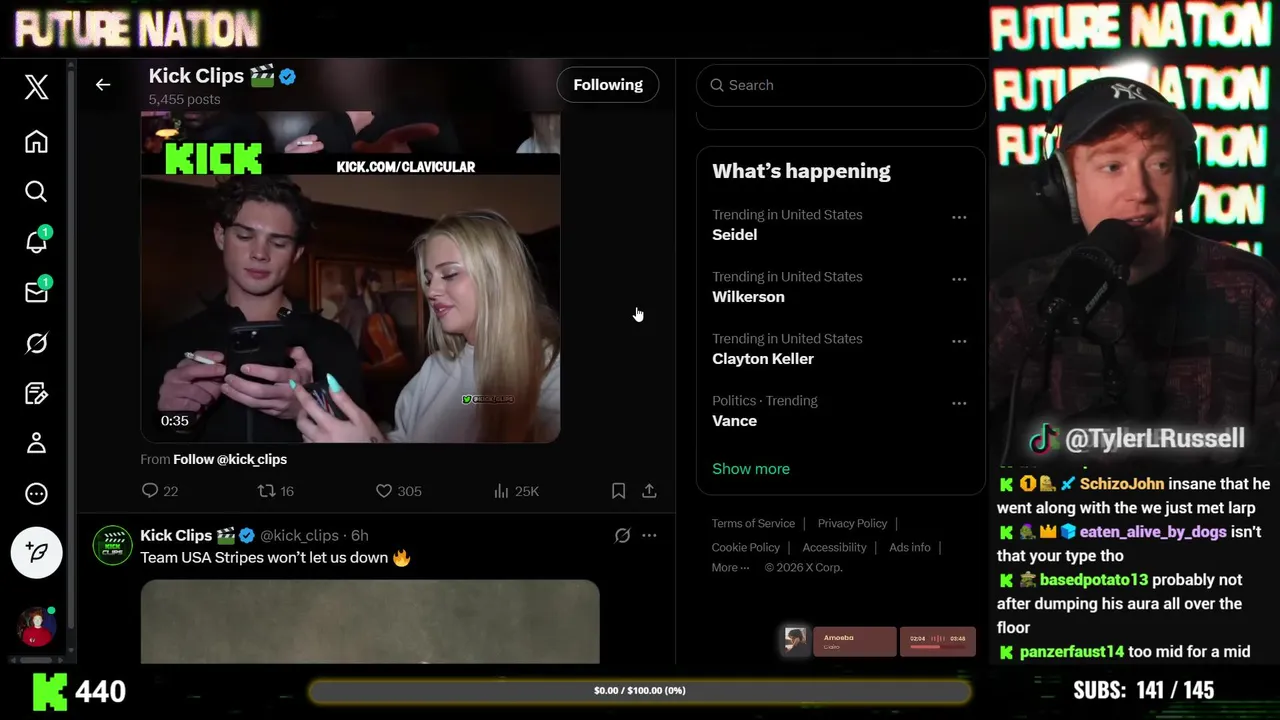Click SchizoJohn username in chat

coord(1122,484)
